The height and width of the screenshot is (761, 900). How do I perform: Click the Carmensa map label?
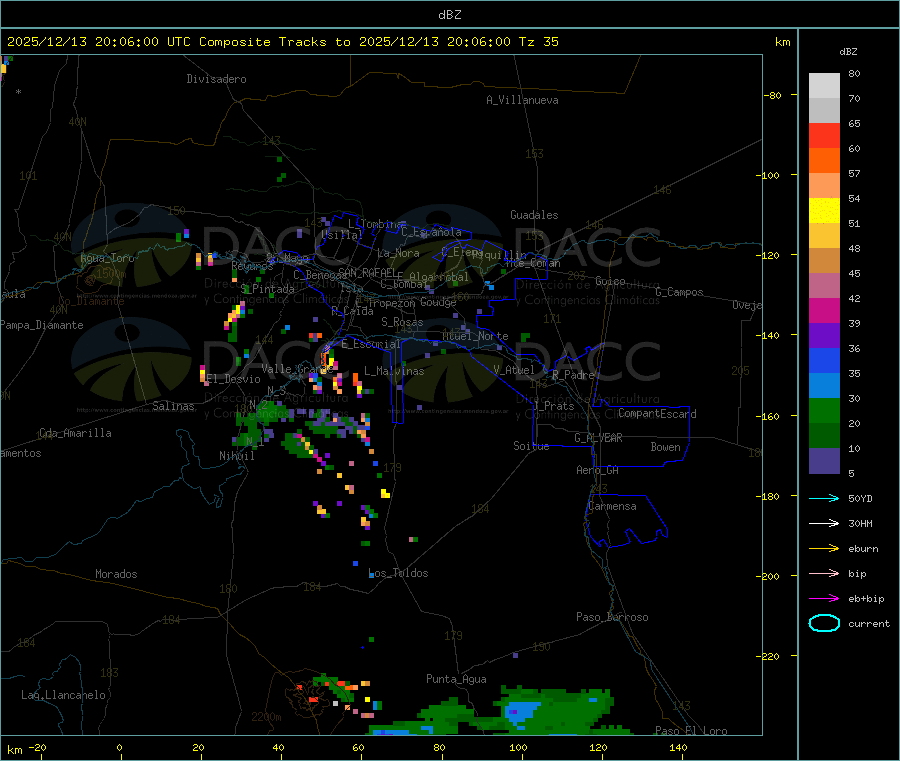612,506
